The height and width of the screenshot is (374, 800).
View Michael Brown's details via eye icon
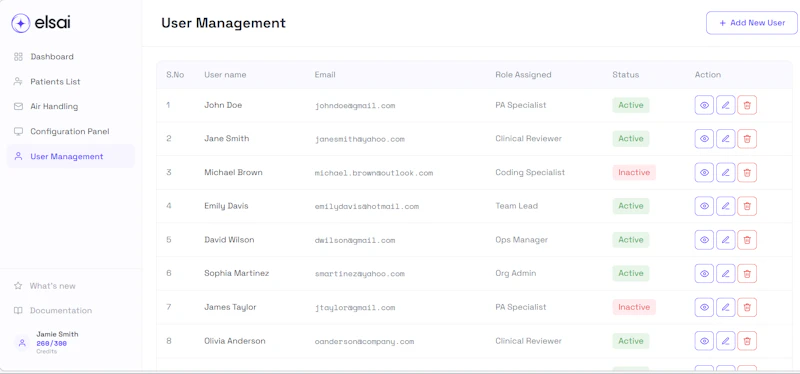tap(704, 172)
